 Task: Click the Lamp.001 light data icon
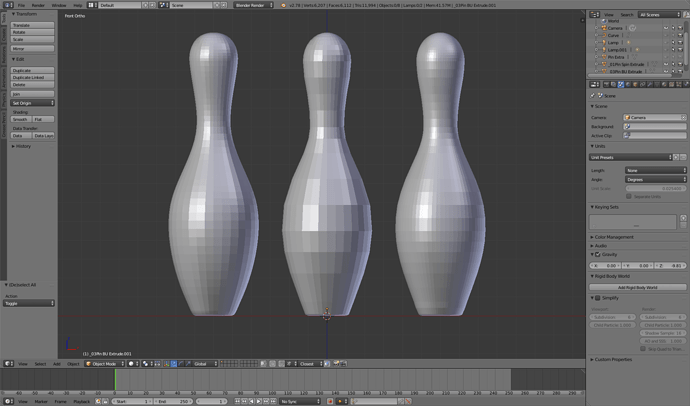tap(637, 50)
